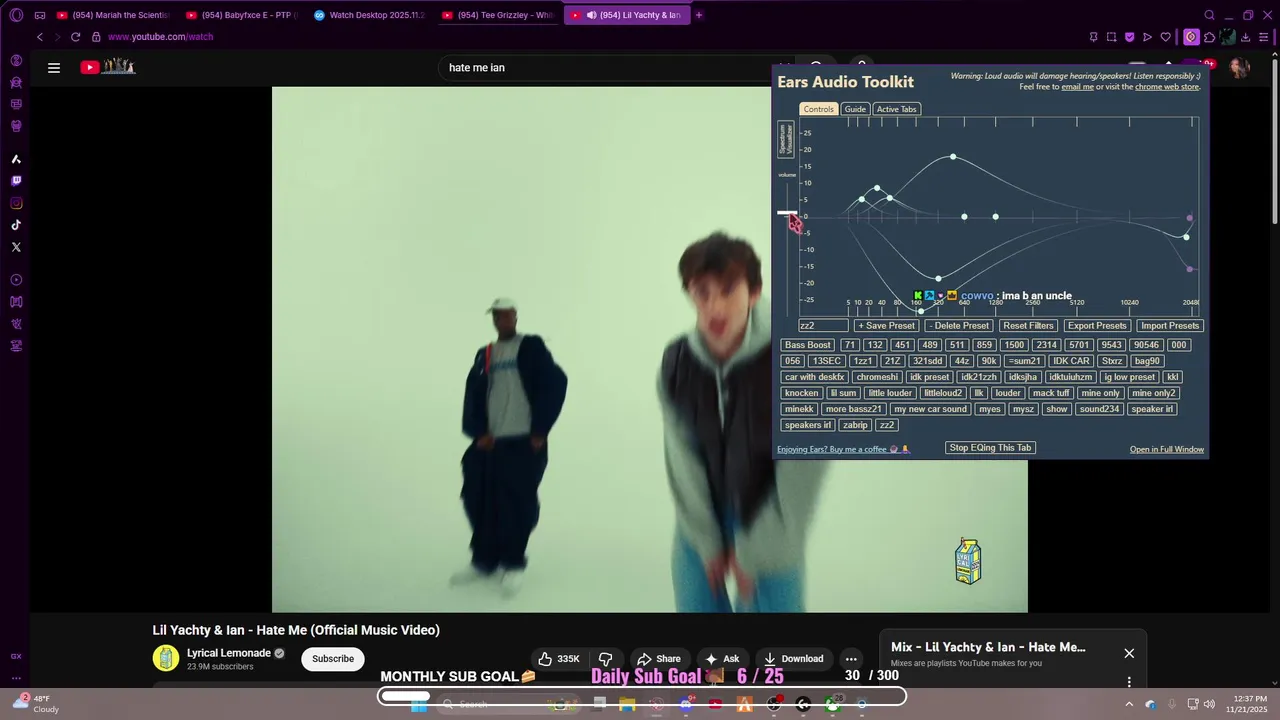Open Ears in Full Window link
The height and width of the screenshot is (720, 1280).
pos(1167,450)
